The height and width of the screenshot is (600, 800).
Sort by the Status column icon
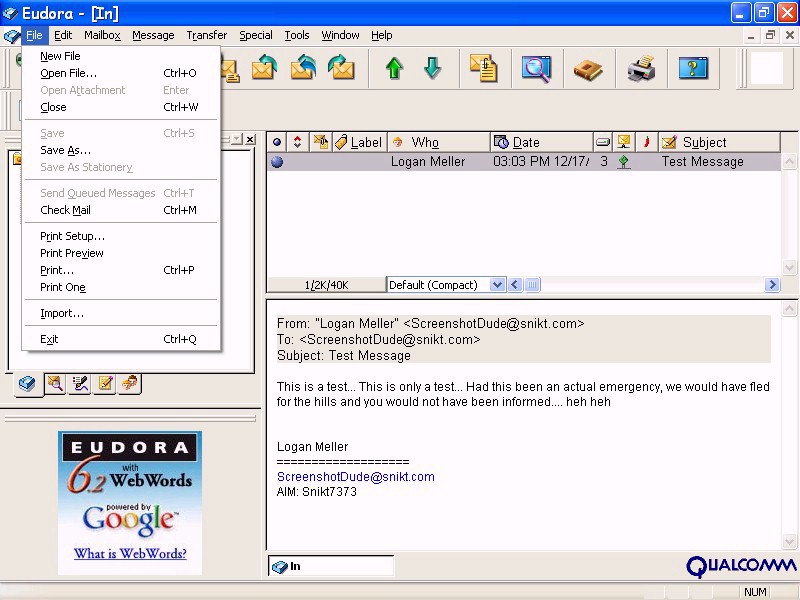tap(277, 142)
